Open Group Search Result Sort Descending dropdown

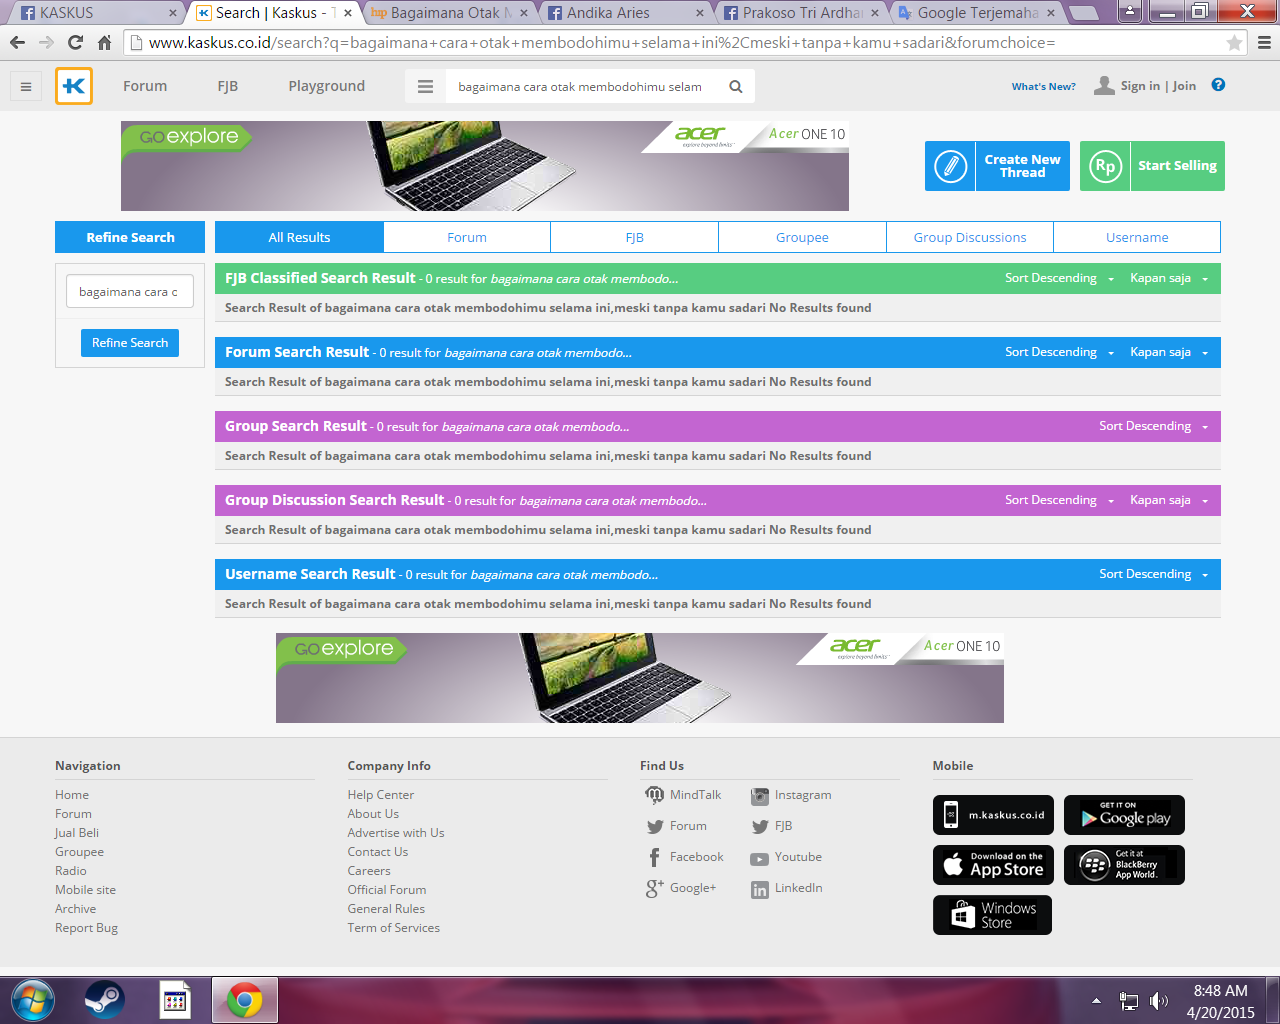click(x=1153, y=426)
